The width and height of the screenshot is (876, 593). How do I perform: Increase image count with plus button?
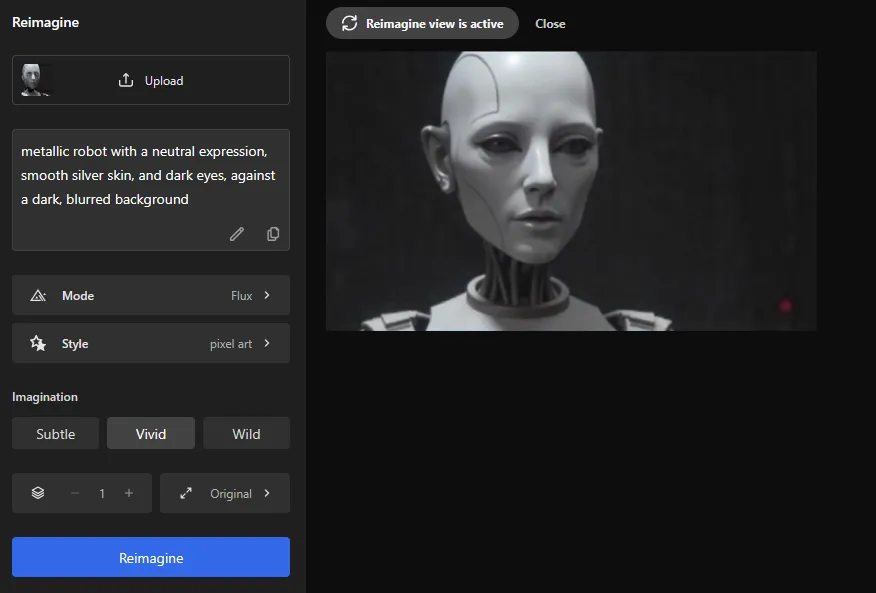point(128,493)
